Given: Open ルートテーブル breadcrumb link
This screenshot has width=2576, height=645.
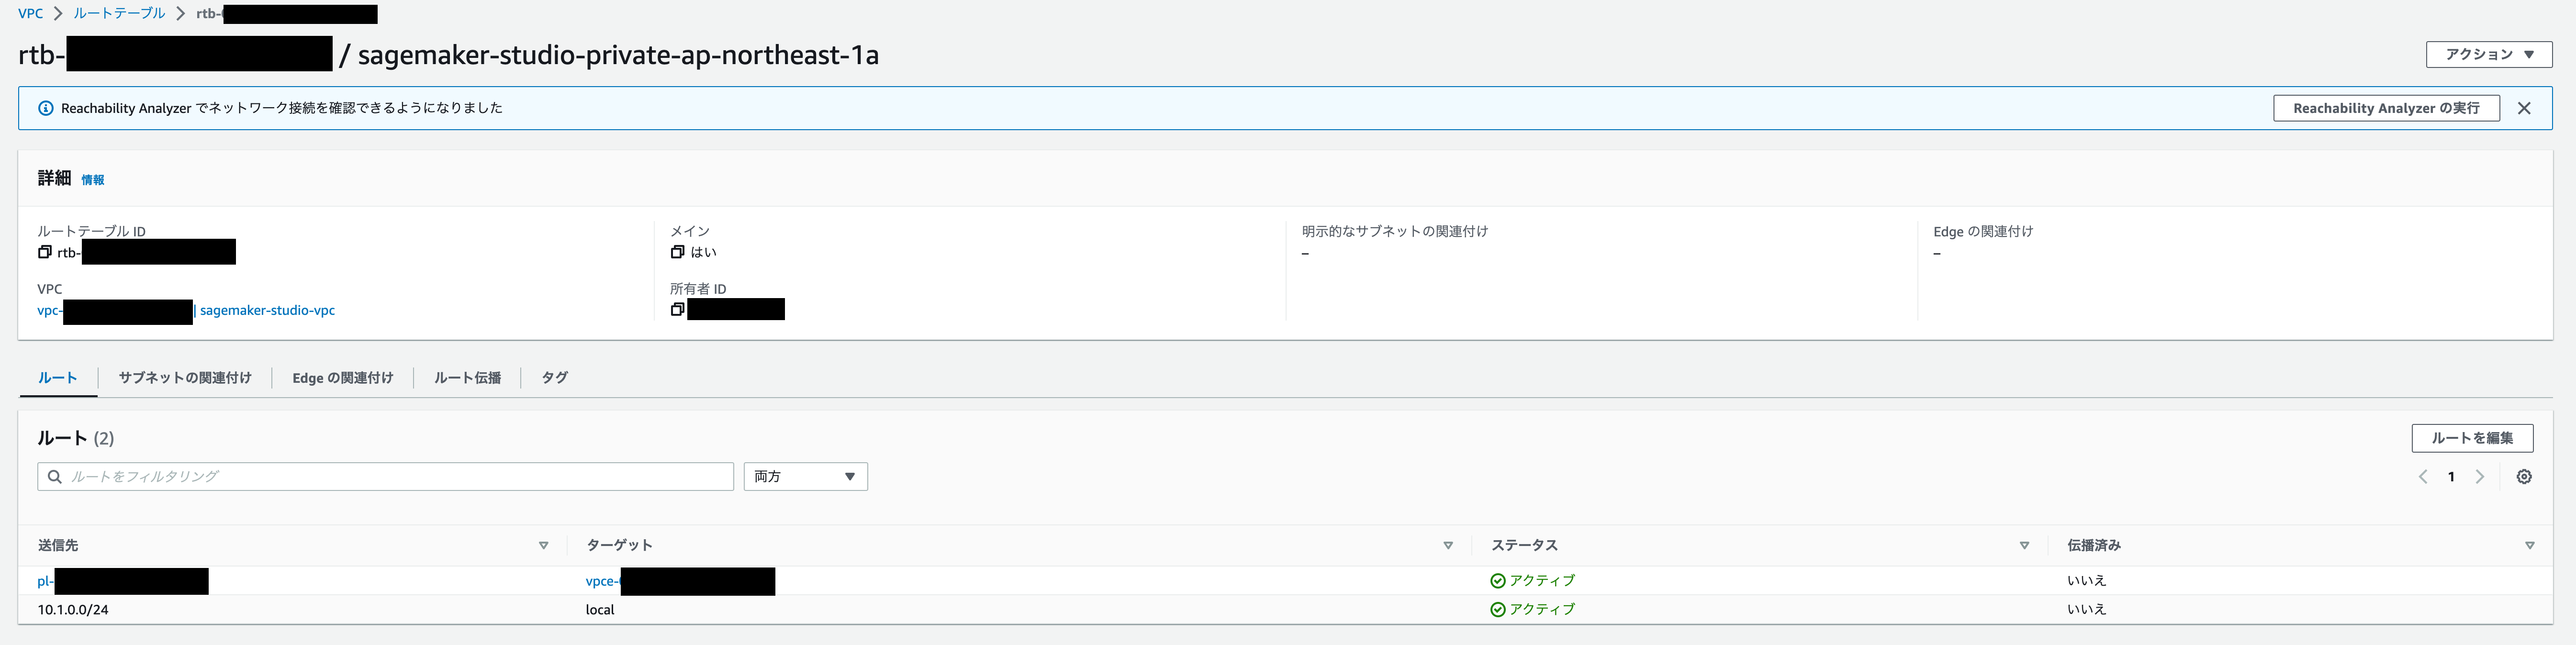Looking at the screenshot, I should tap(119, 14).
